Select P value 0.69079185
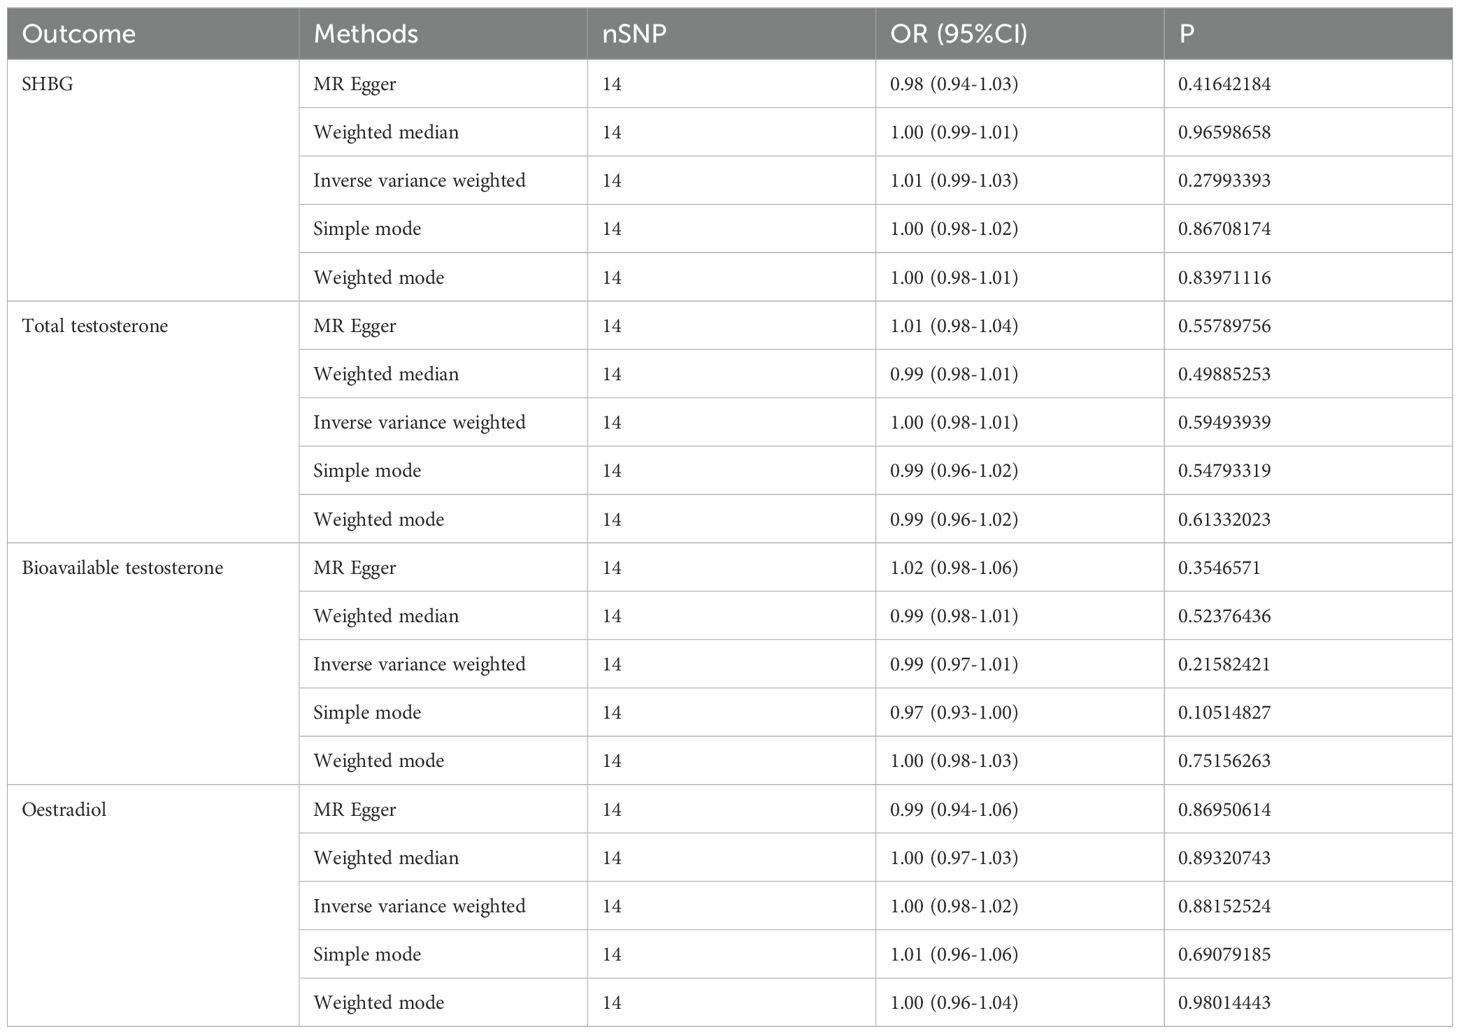 tap(1224, 955)
